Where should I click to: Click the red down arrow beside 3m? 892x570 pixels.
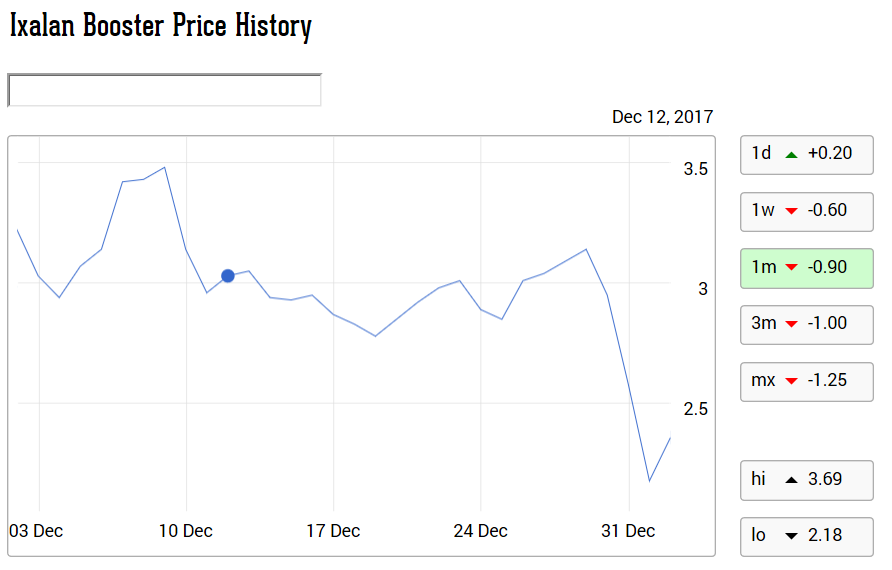(791, 324)
